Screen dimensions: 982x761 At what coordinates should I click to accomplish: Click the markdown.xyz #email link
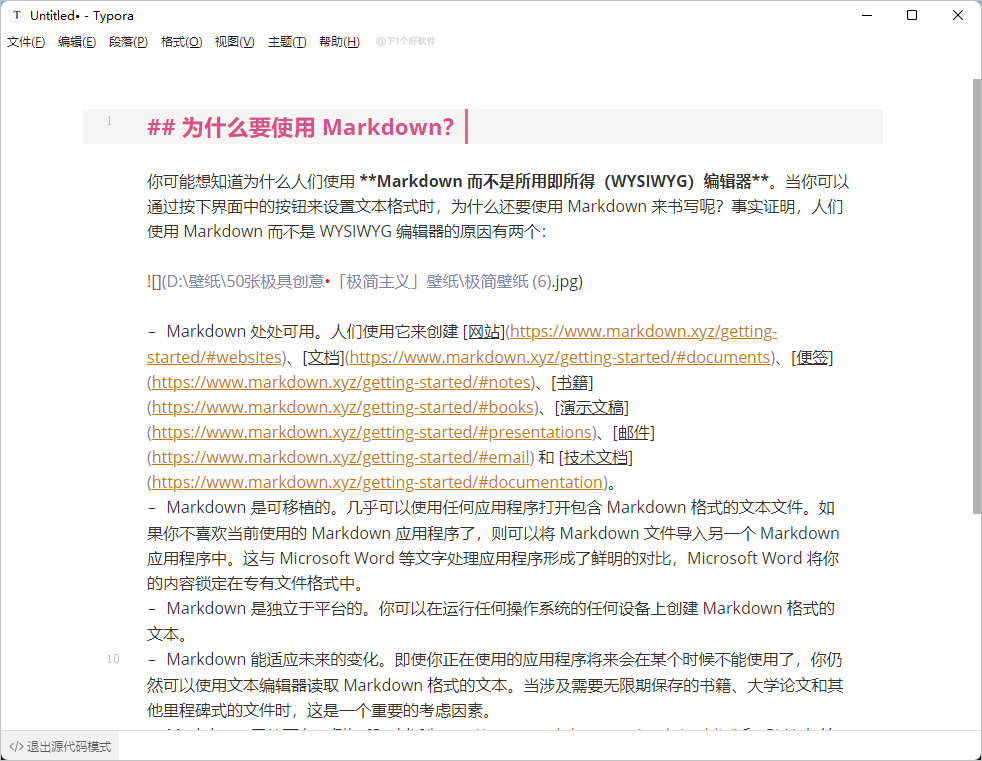[341, 457]
